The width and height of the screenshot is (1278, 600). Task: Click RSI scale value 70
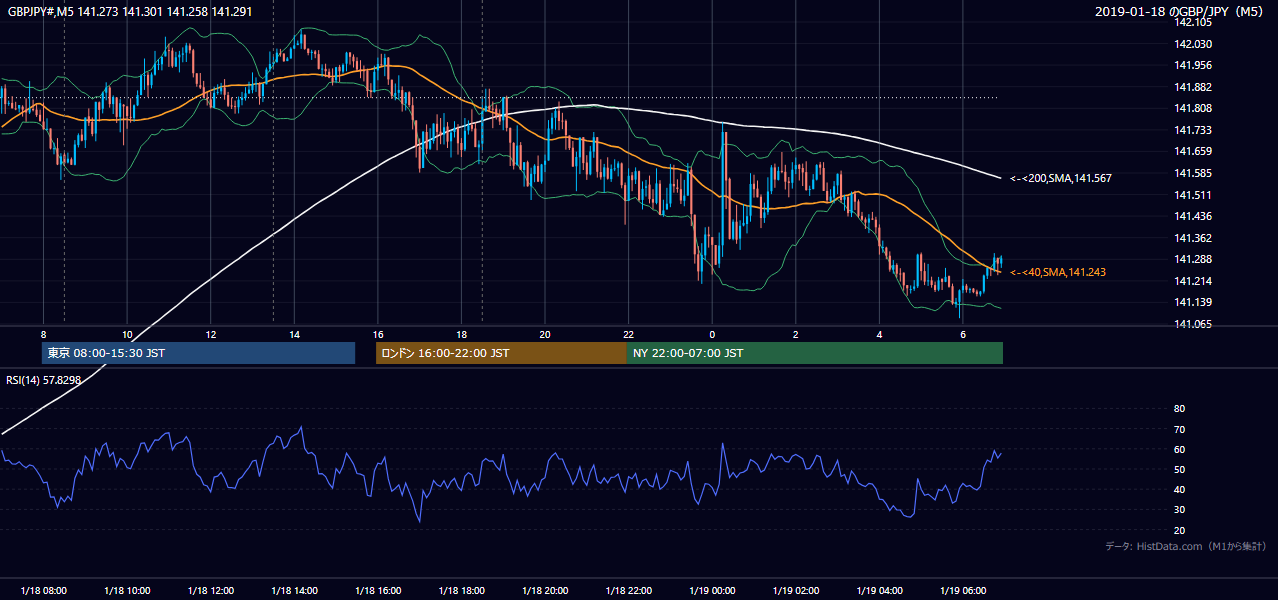1180,429
